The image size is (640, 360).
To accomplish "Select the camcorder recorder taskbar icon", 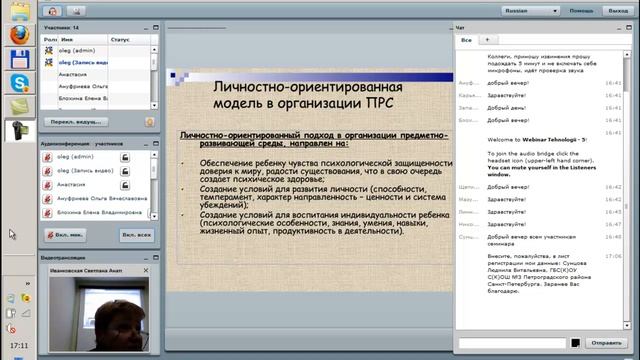I will click(x=20, y=131).
